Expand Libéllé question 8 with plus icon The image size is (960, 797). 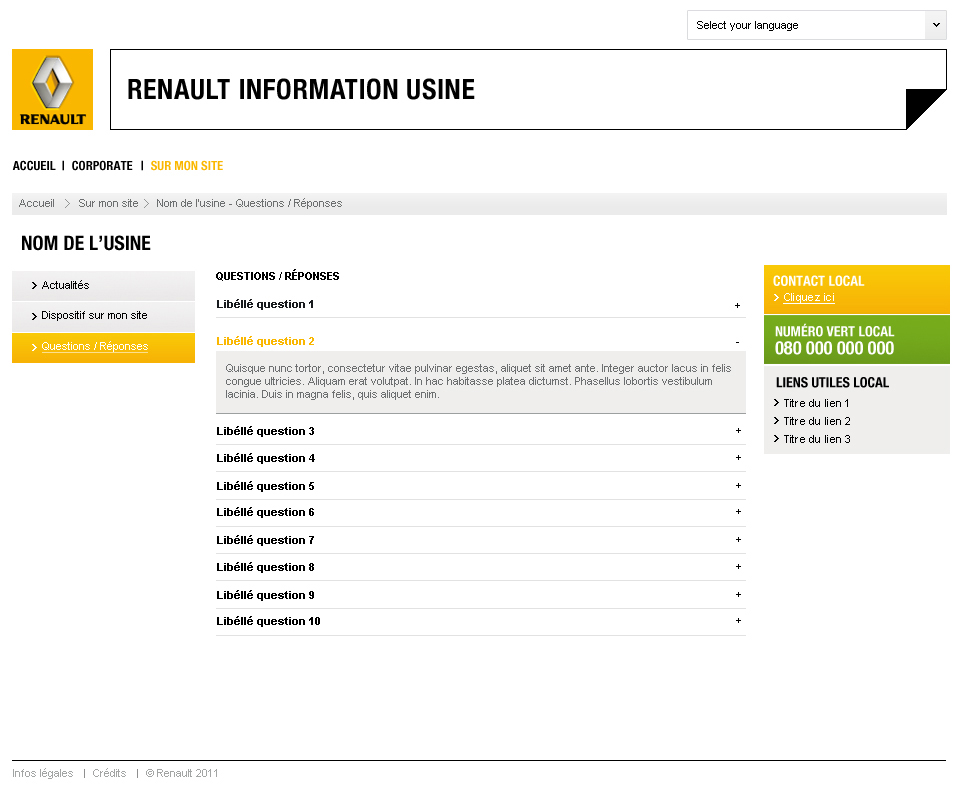tap(738, 567)
